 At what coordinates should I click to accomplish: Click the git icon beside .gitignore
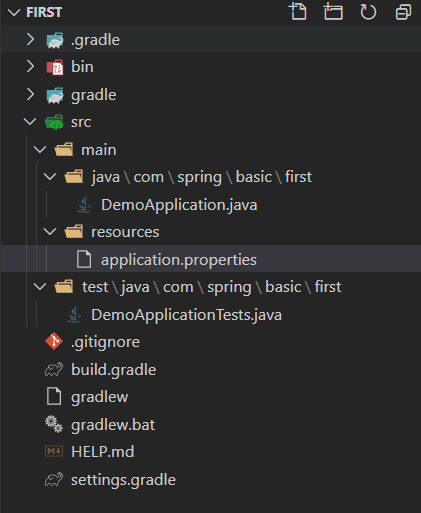tap(54, 341)
